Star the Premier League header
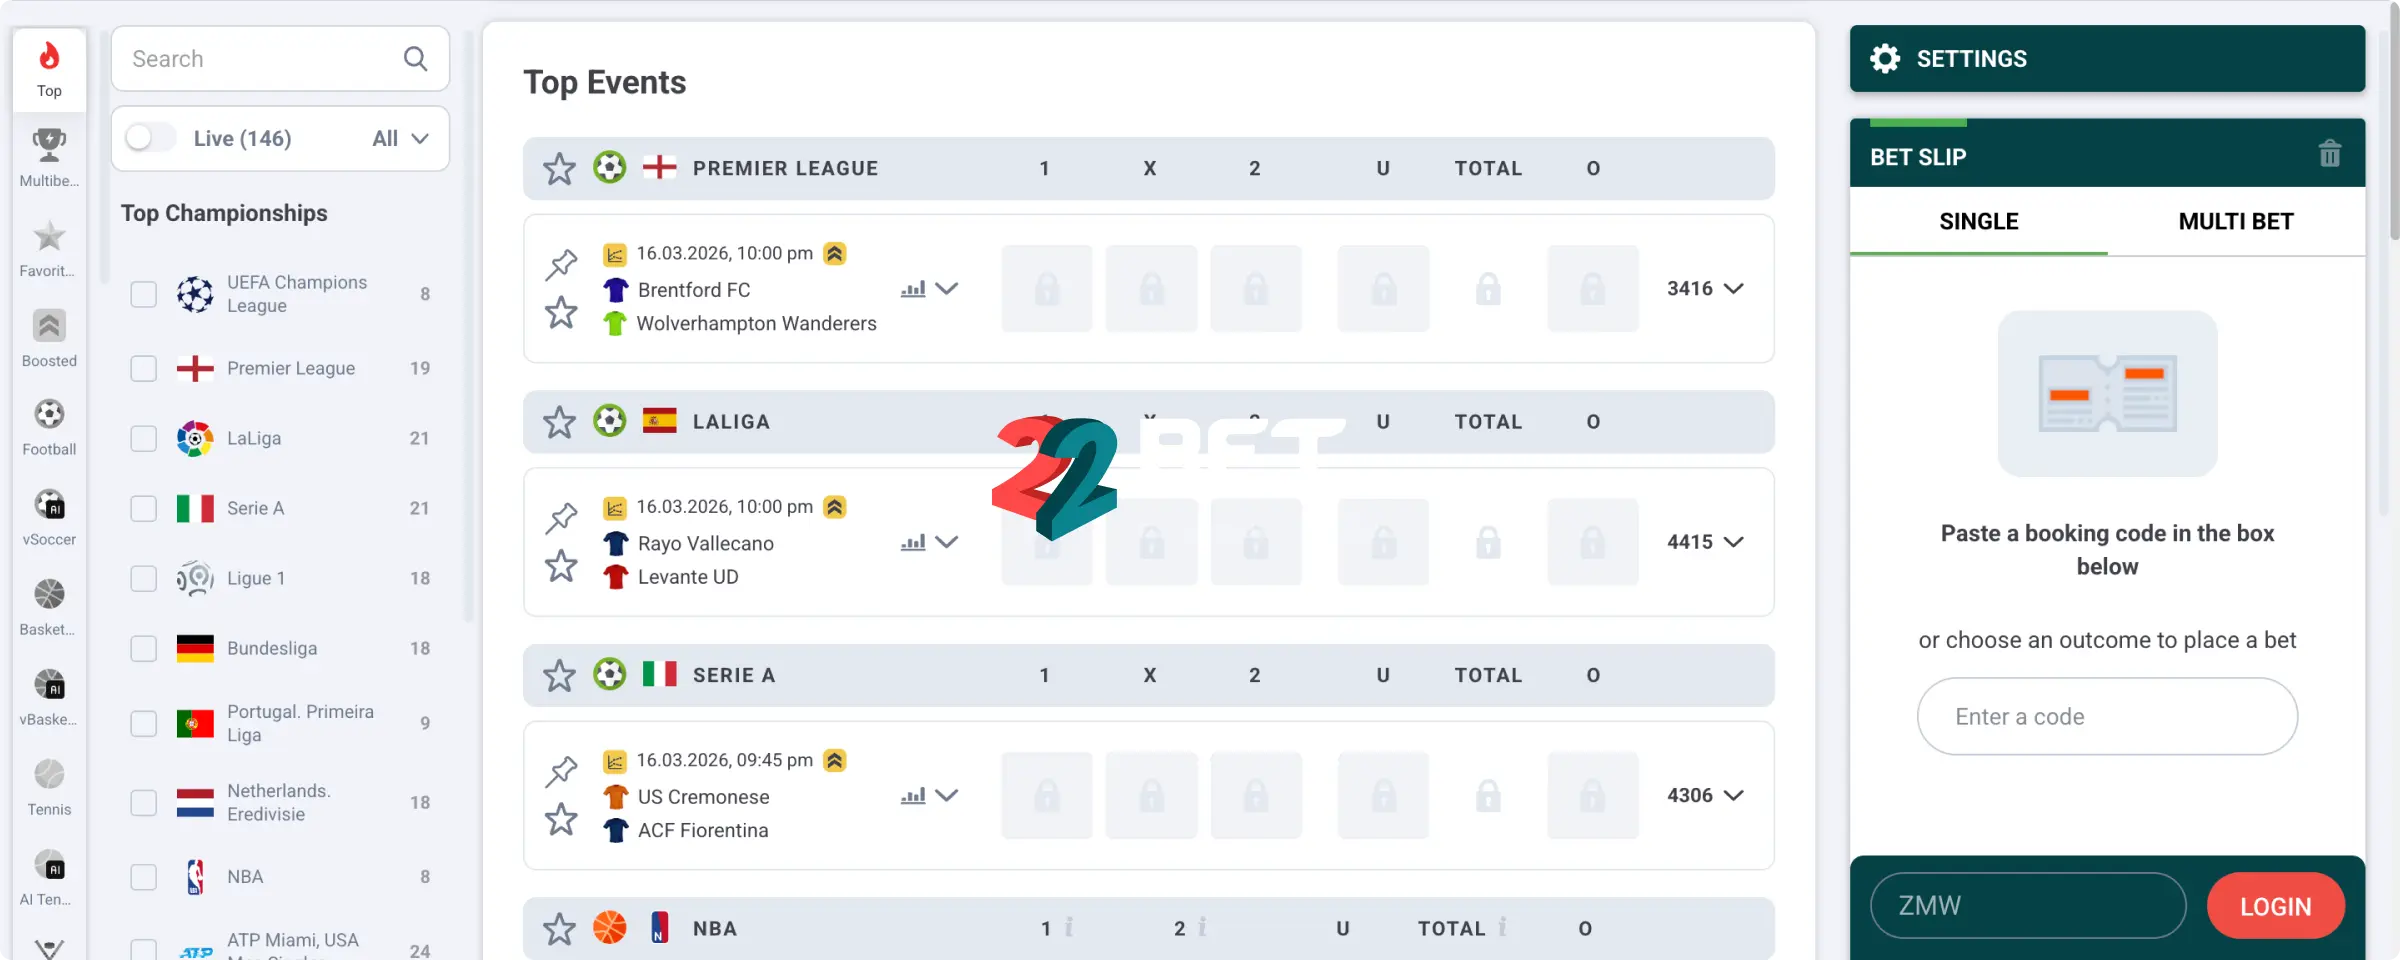 [x=559, y=168]
